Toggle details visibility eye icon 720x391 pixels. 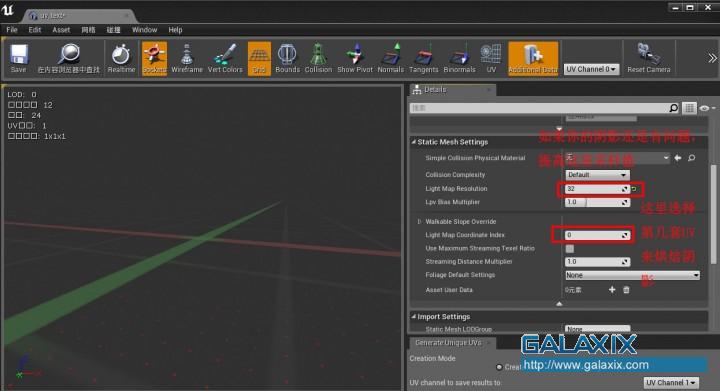(x=705, y=108)
